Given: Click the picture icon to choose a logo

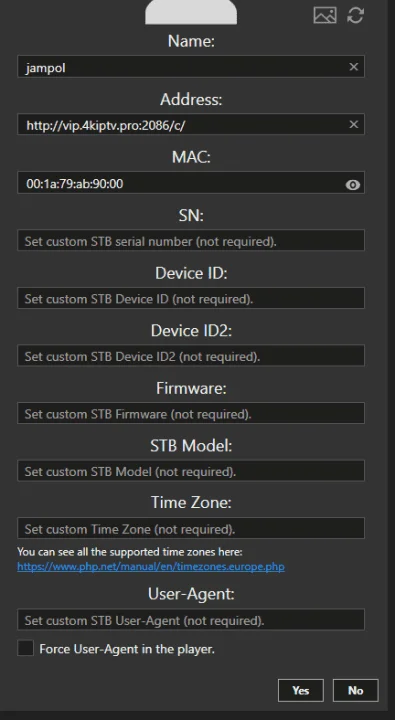Looking at the screenshot, I should (x=325, y=15).
